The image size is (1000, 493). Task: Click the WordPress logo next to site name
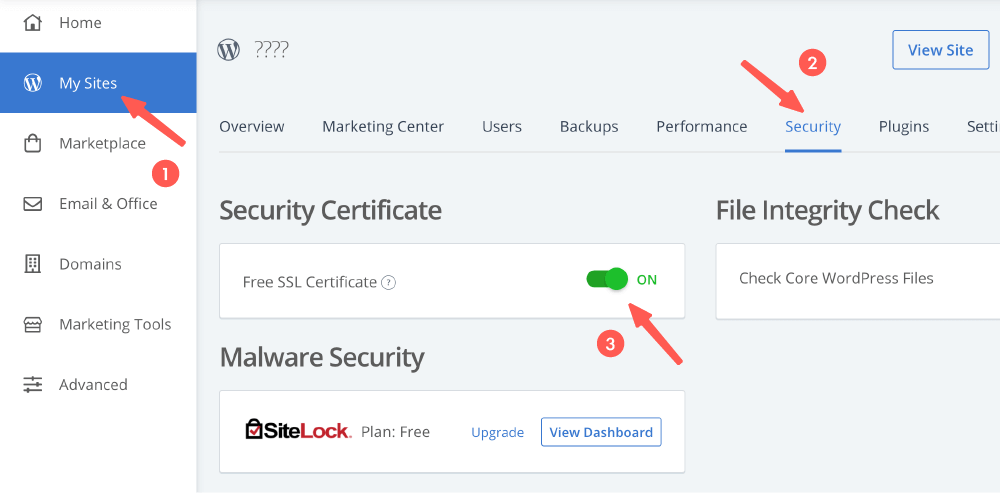pos(229,49)
